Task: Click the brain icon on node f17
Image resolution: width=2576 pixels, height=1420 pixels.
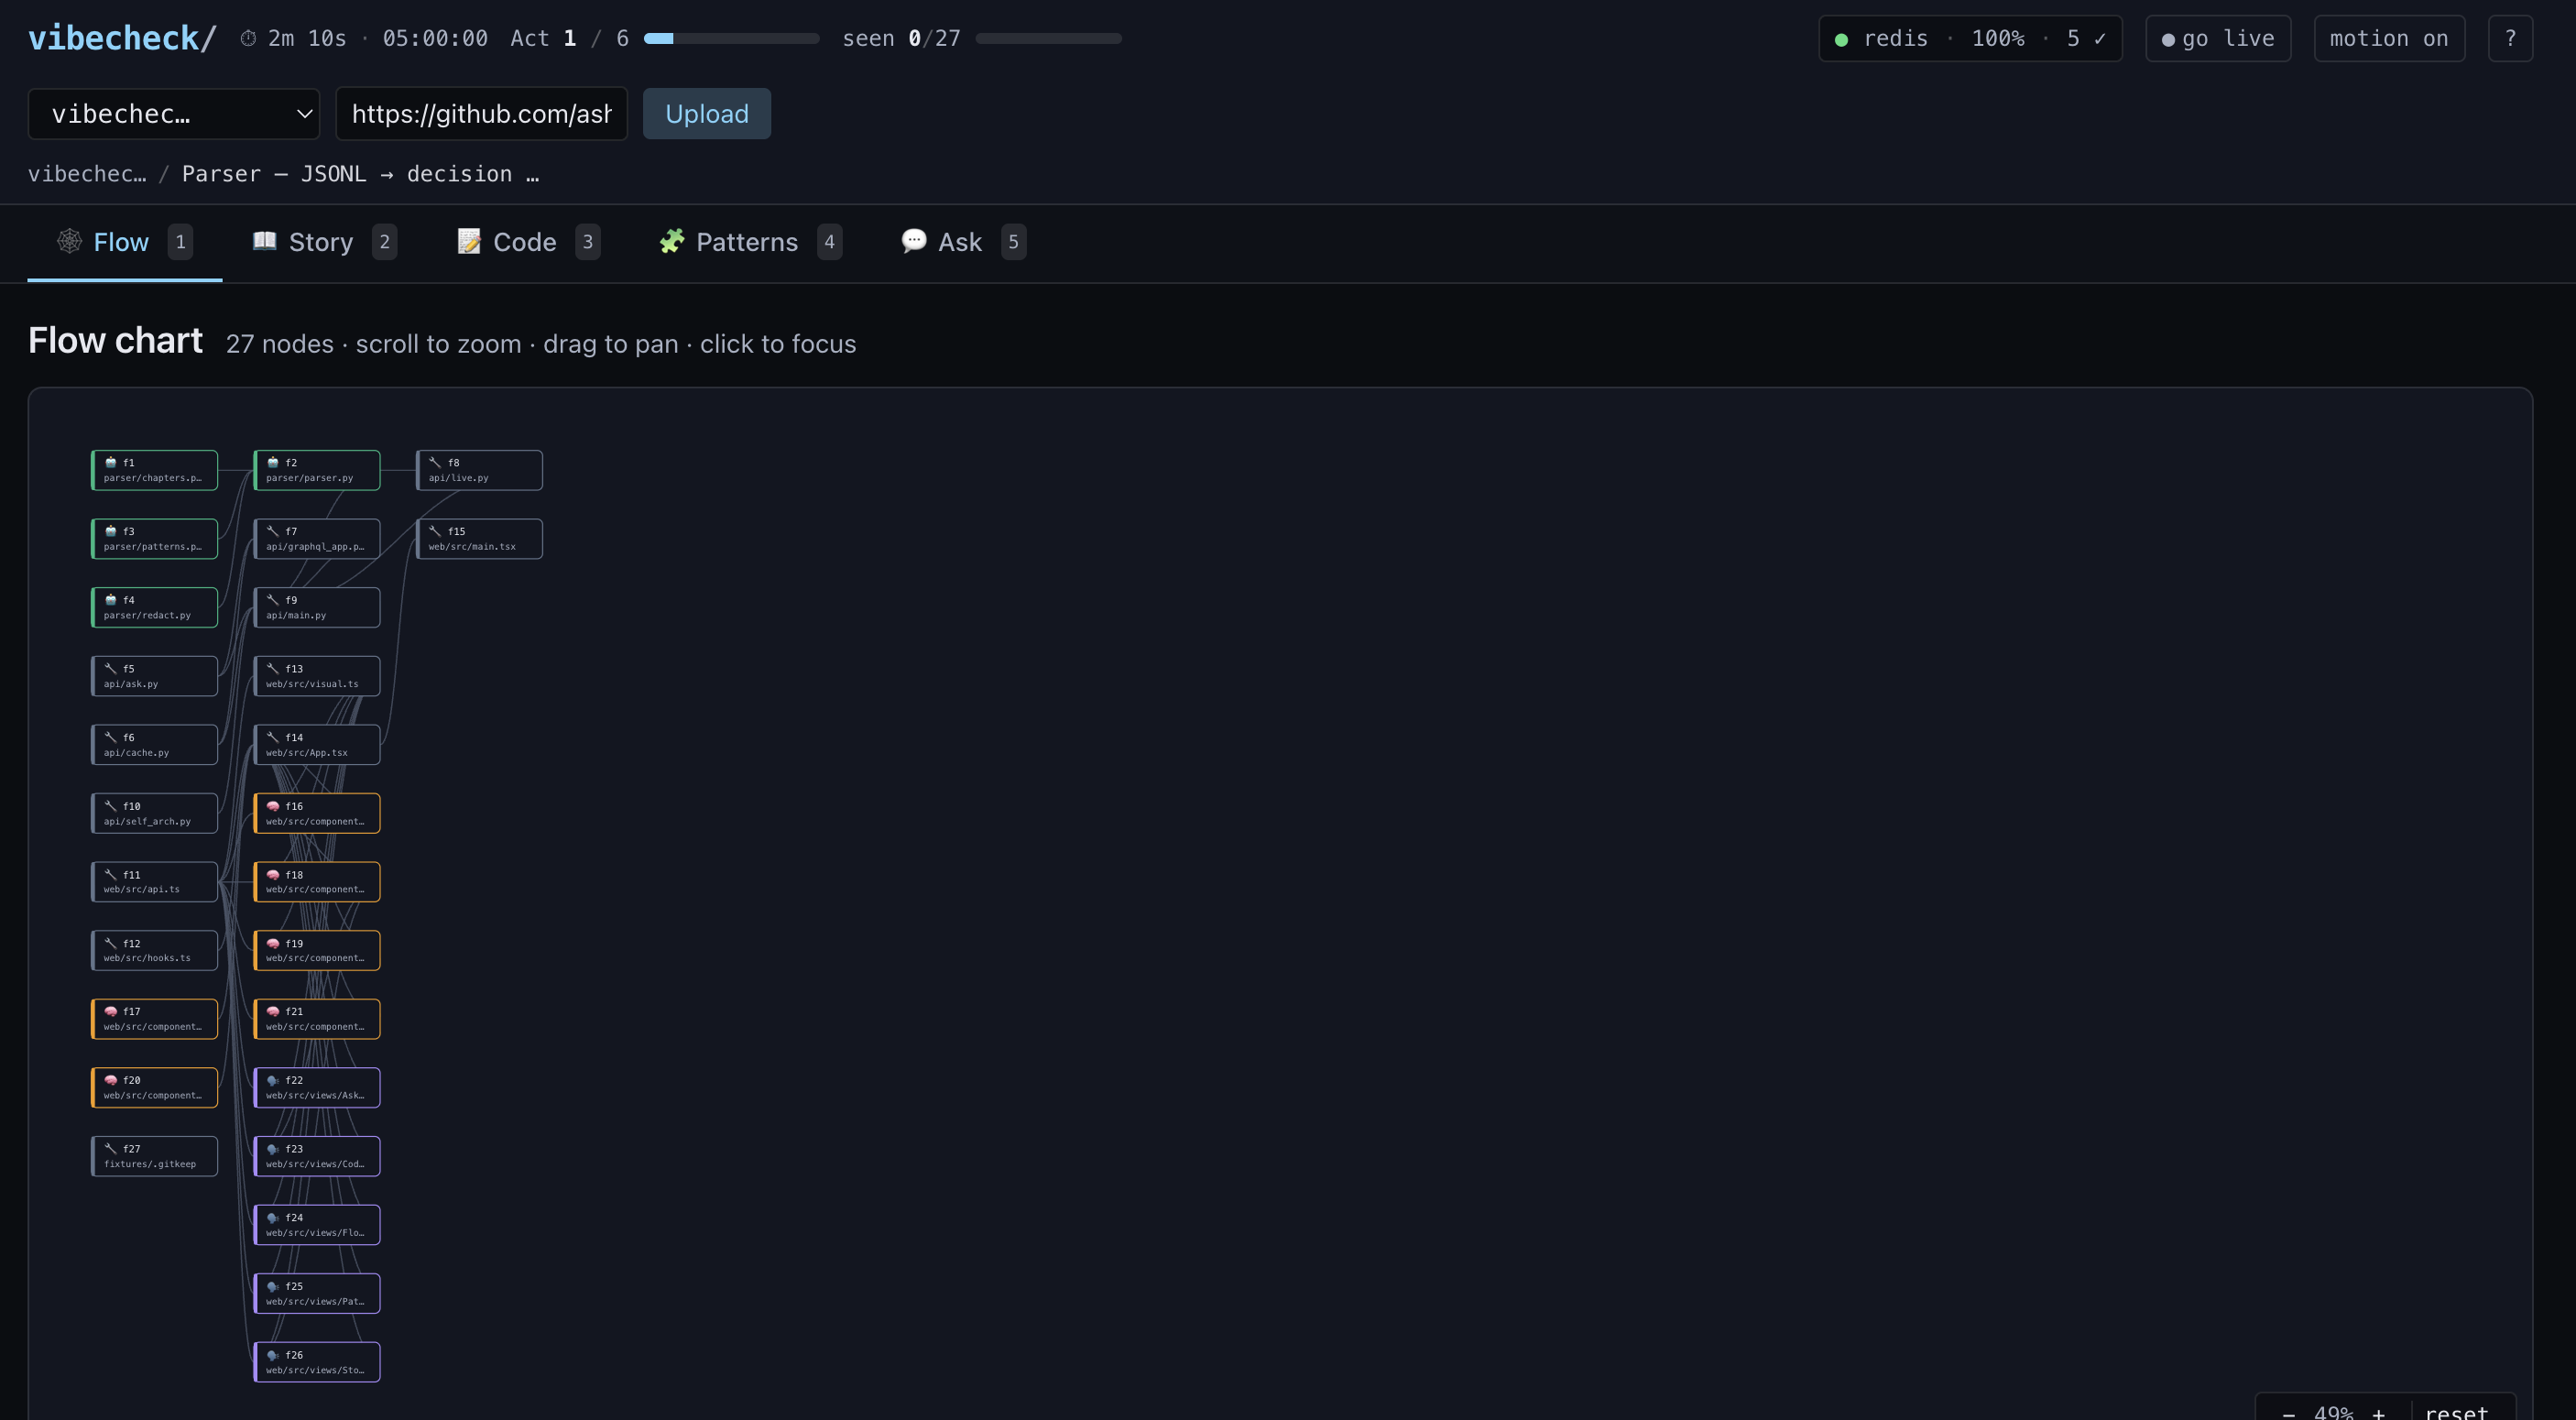Action: pos(111,1011)
